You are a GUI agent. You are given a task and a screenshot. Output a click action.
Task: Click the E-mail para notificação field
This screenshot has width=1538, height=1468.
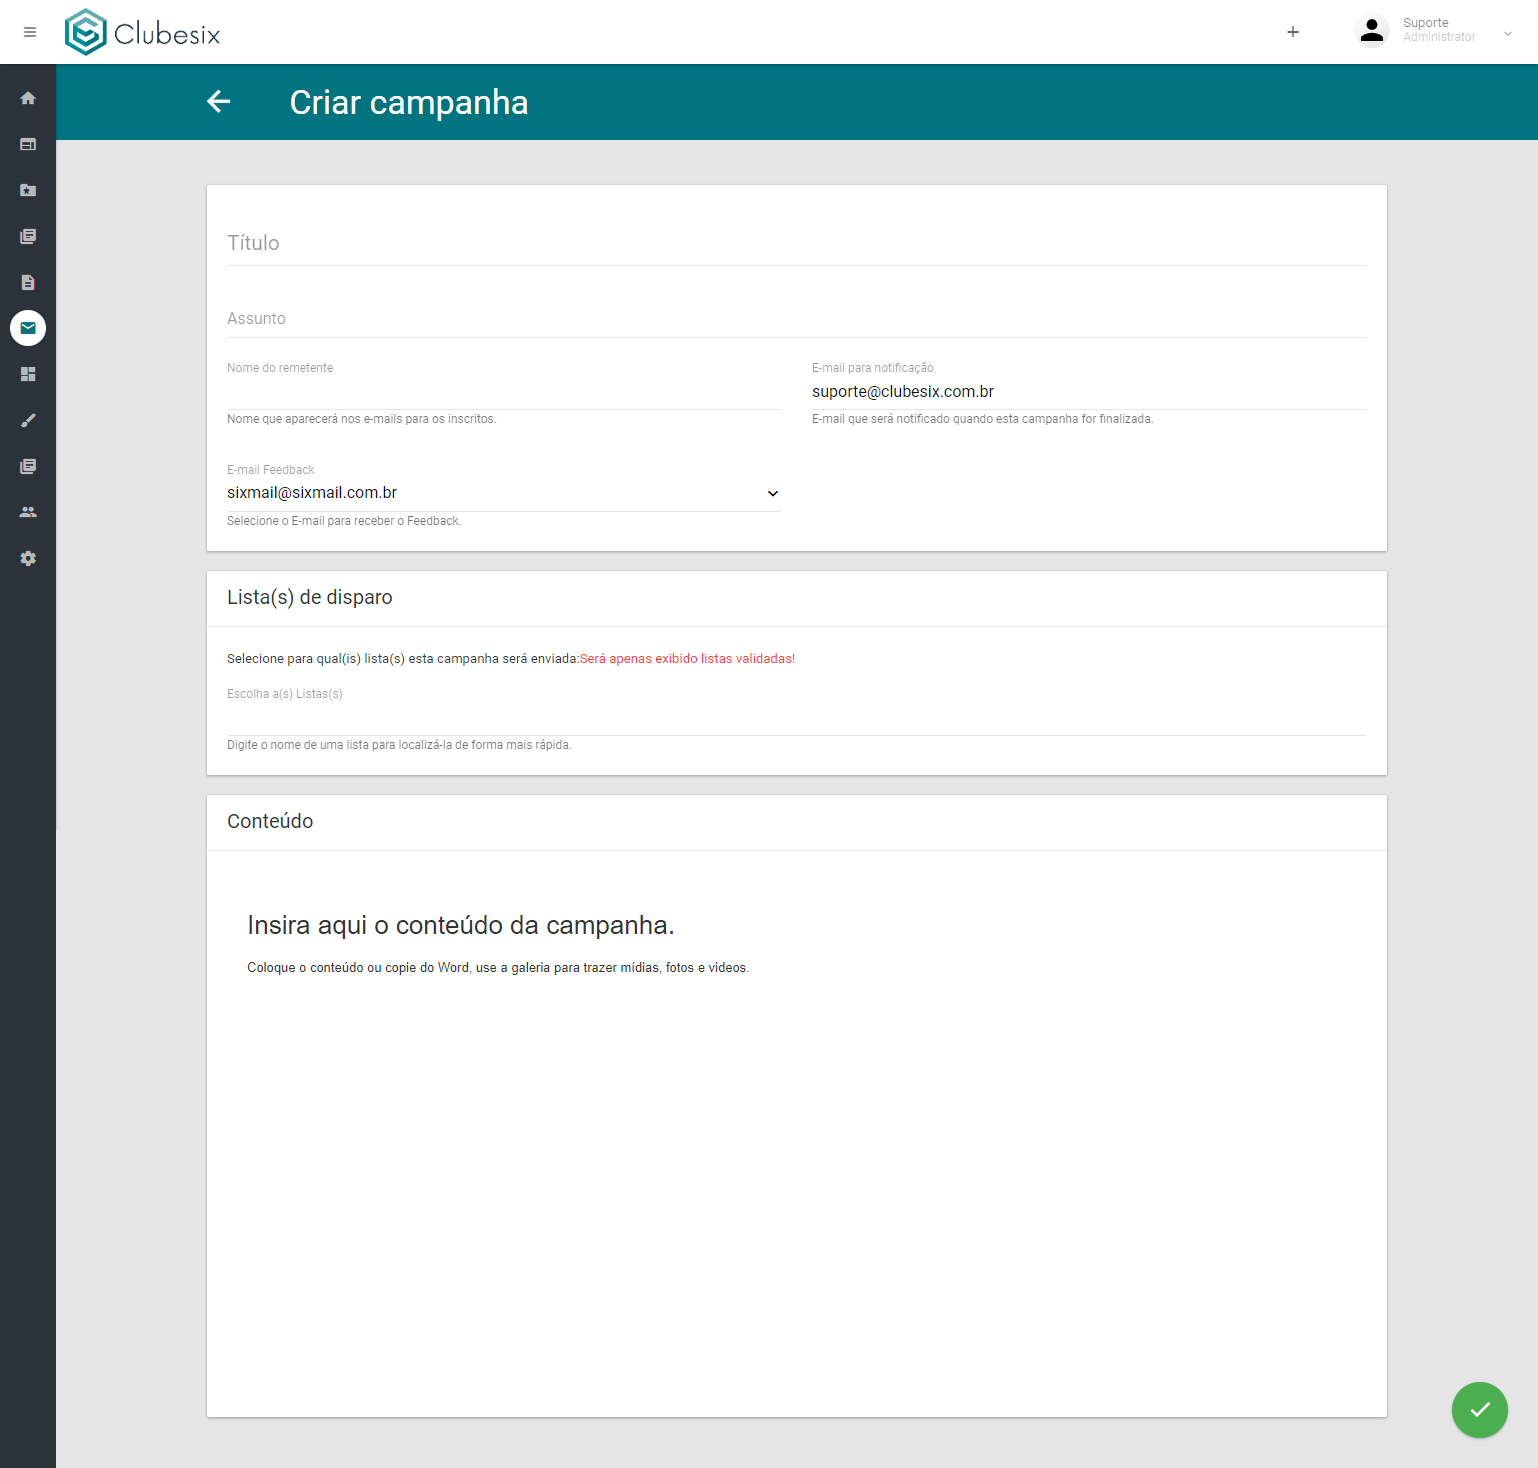[1089, 391]
